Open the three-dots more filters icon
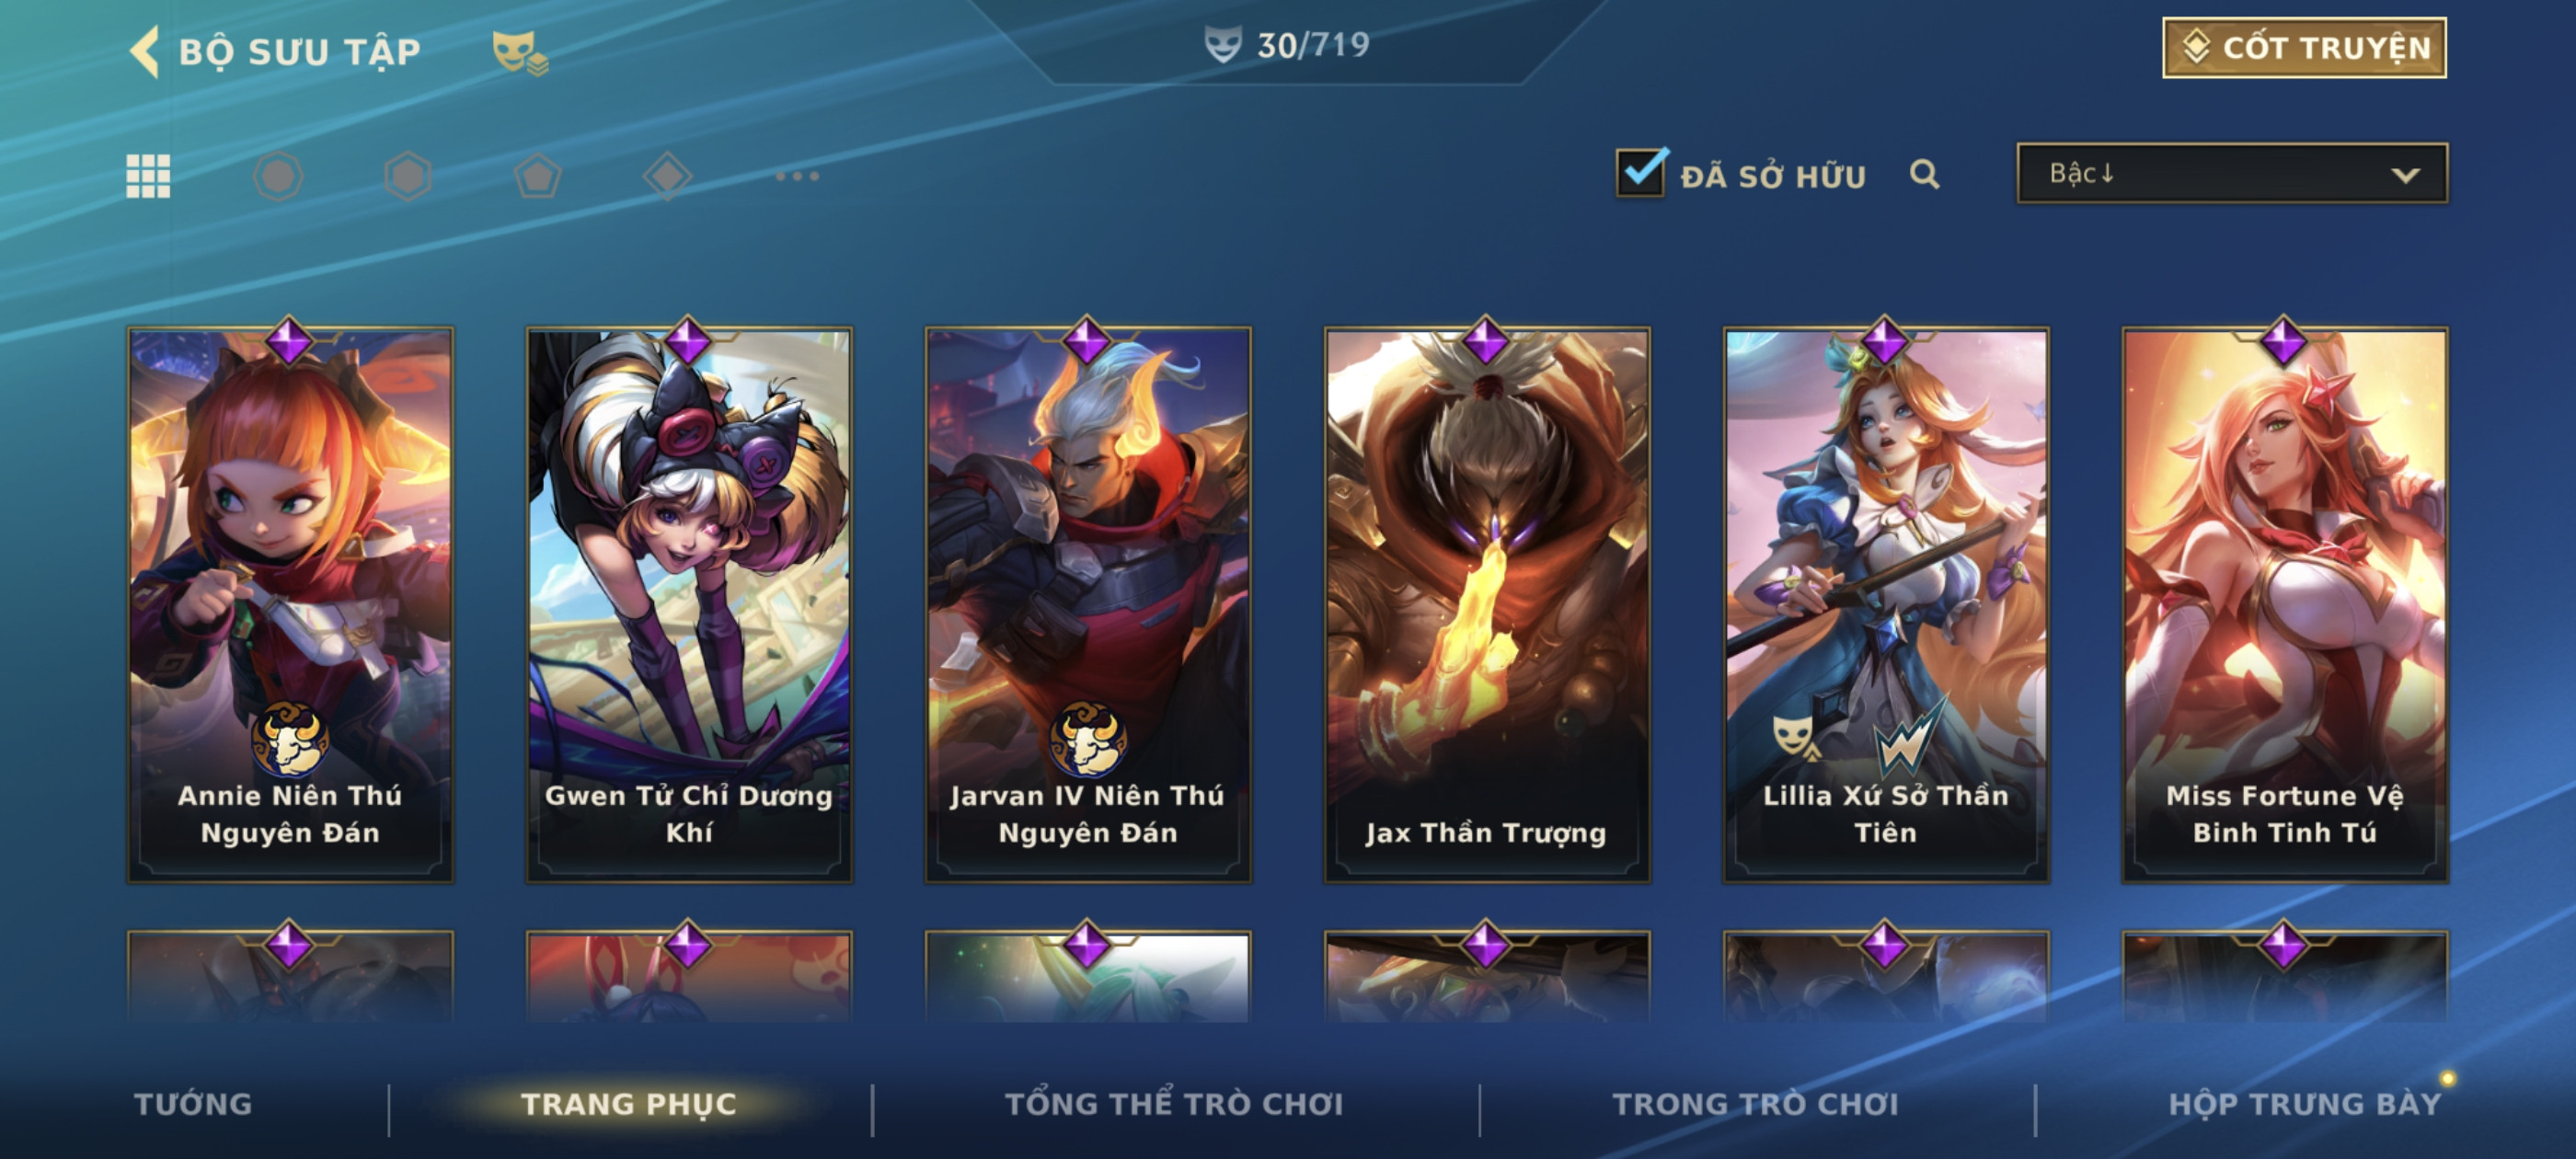Image resolution: width=2576 pixels, height=1159 pixels. tap(797, 176)
